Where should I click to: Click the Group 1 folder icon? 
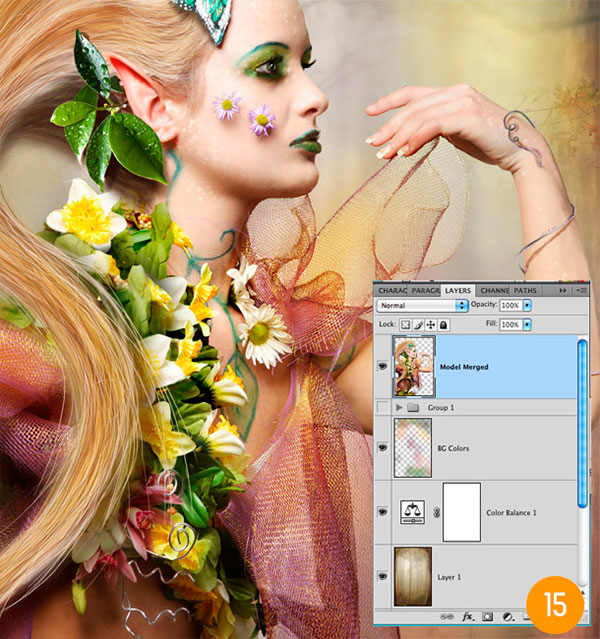click(x=413, y=407)
